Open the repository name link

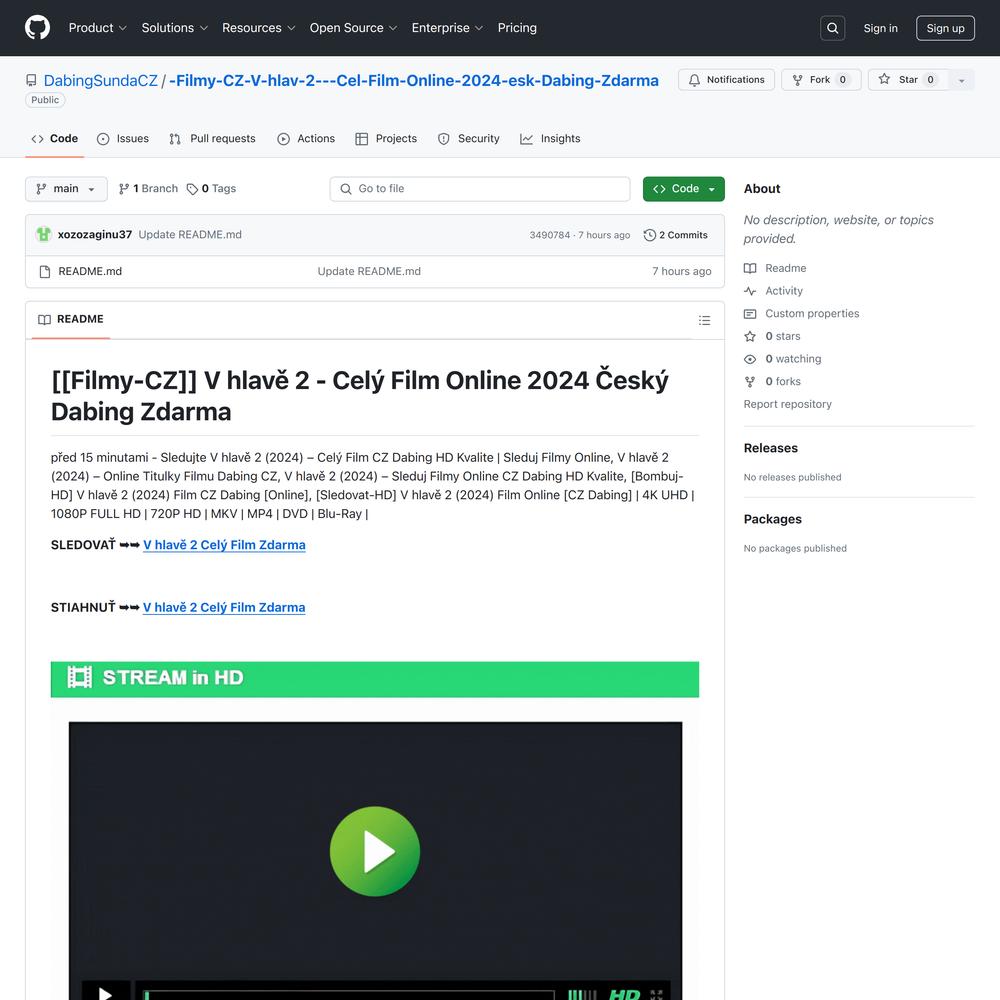click(x=414, y=80)
